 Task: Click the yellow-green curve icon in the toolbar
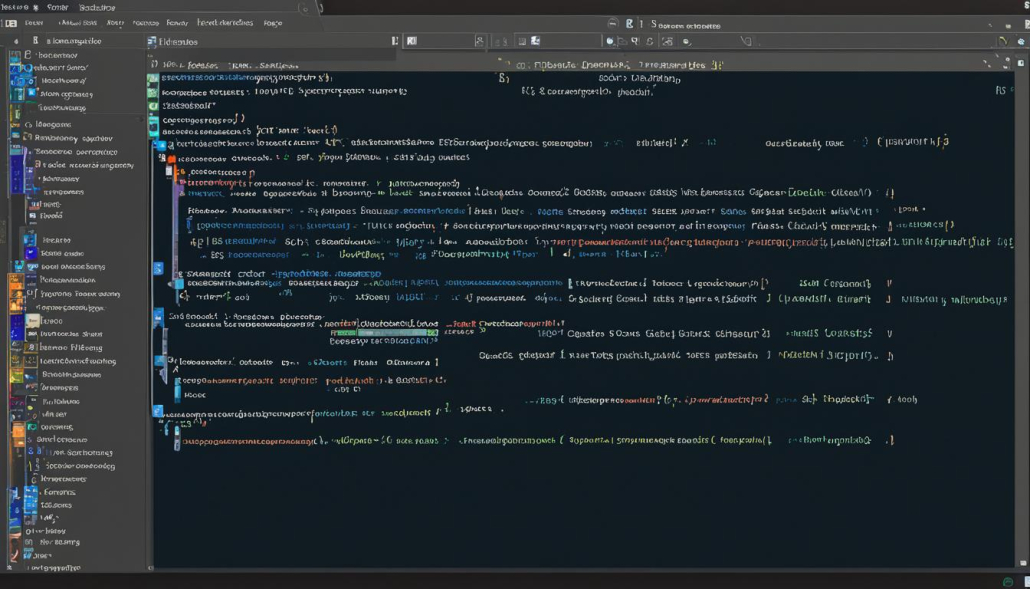point(1002,41)
